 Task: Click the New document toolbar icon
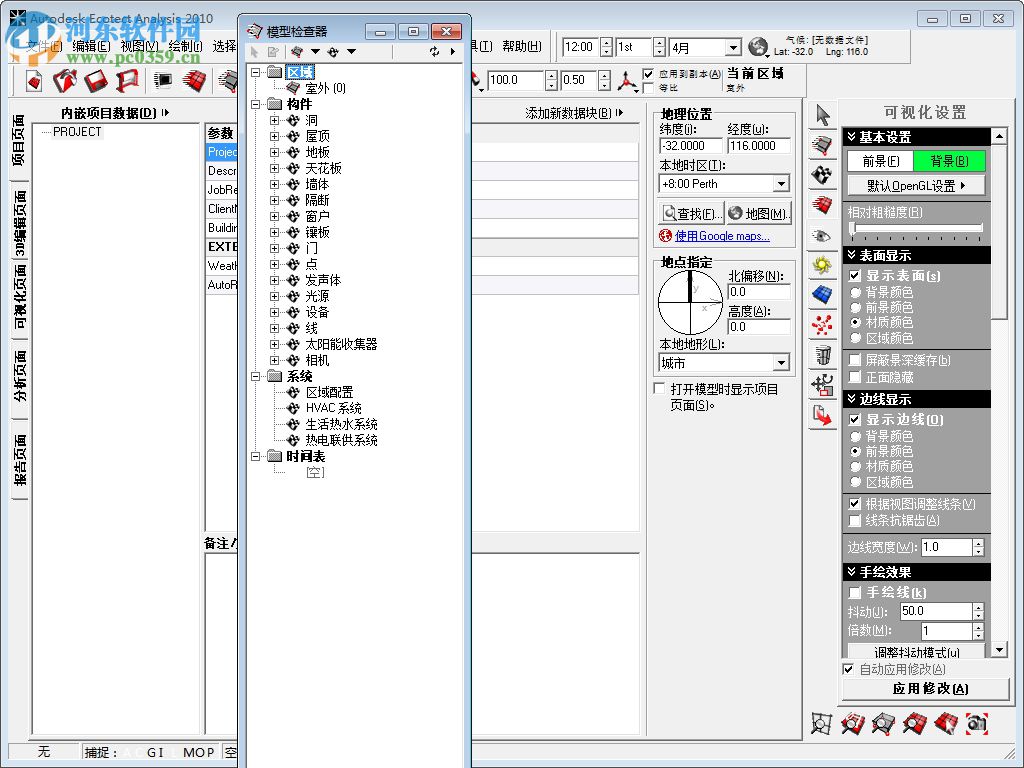point(35,80)
